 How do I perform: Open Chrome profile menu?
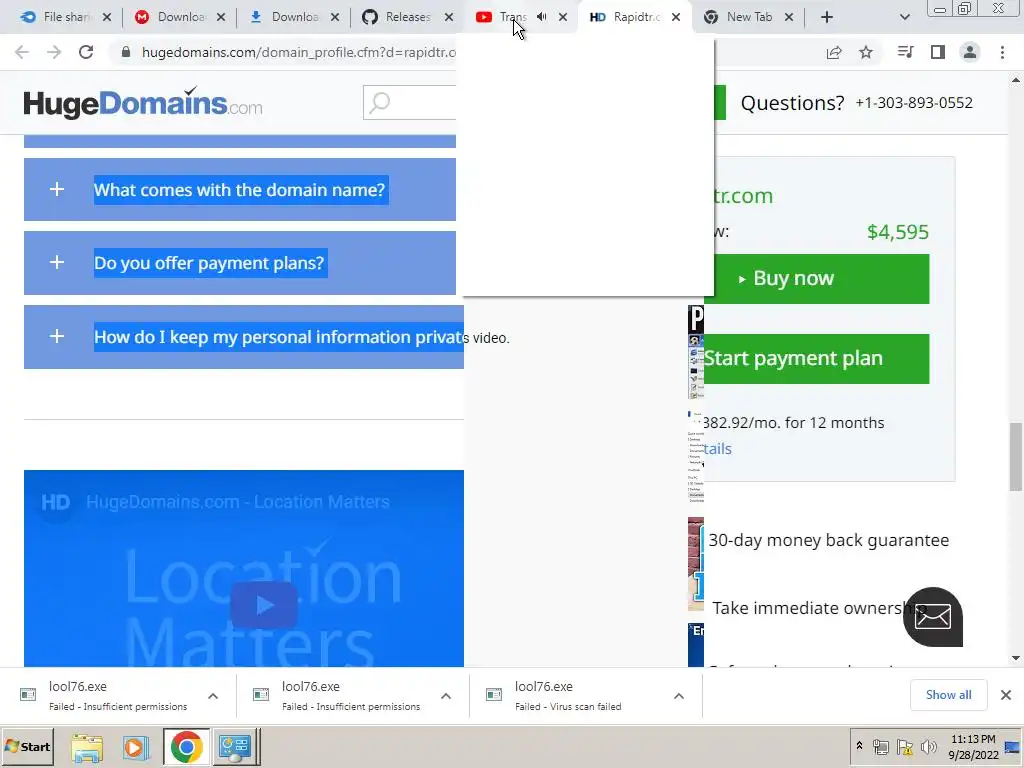[970, 52]
